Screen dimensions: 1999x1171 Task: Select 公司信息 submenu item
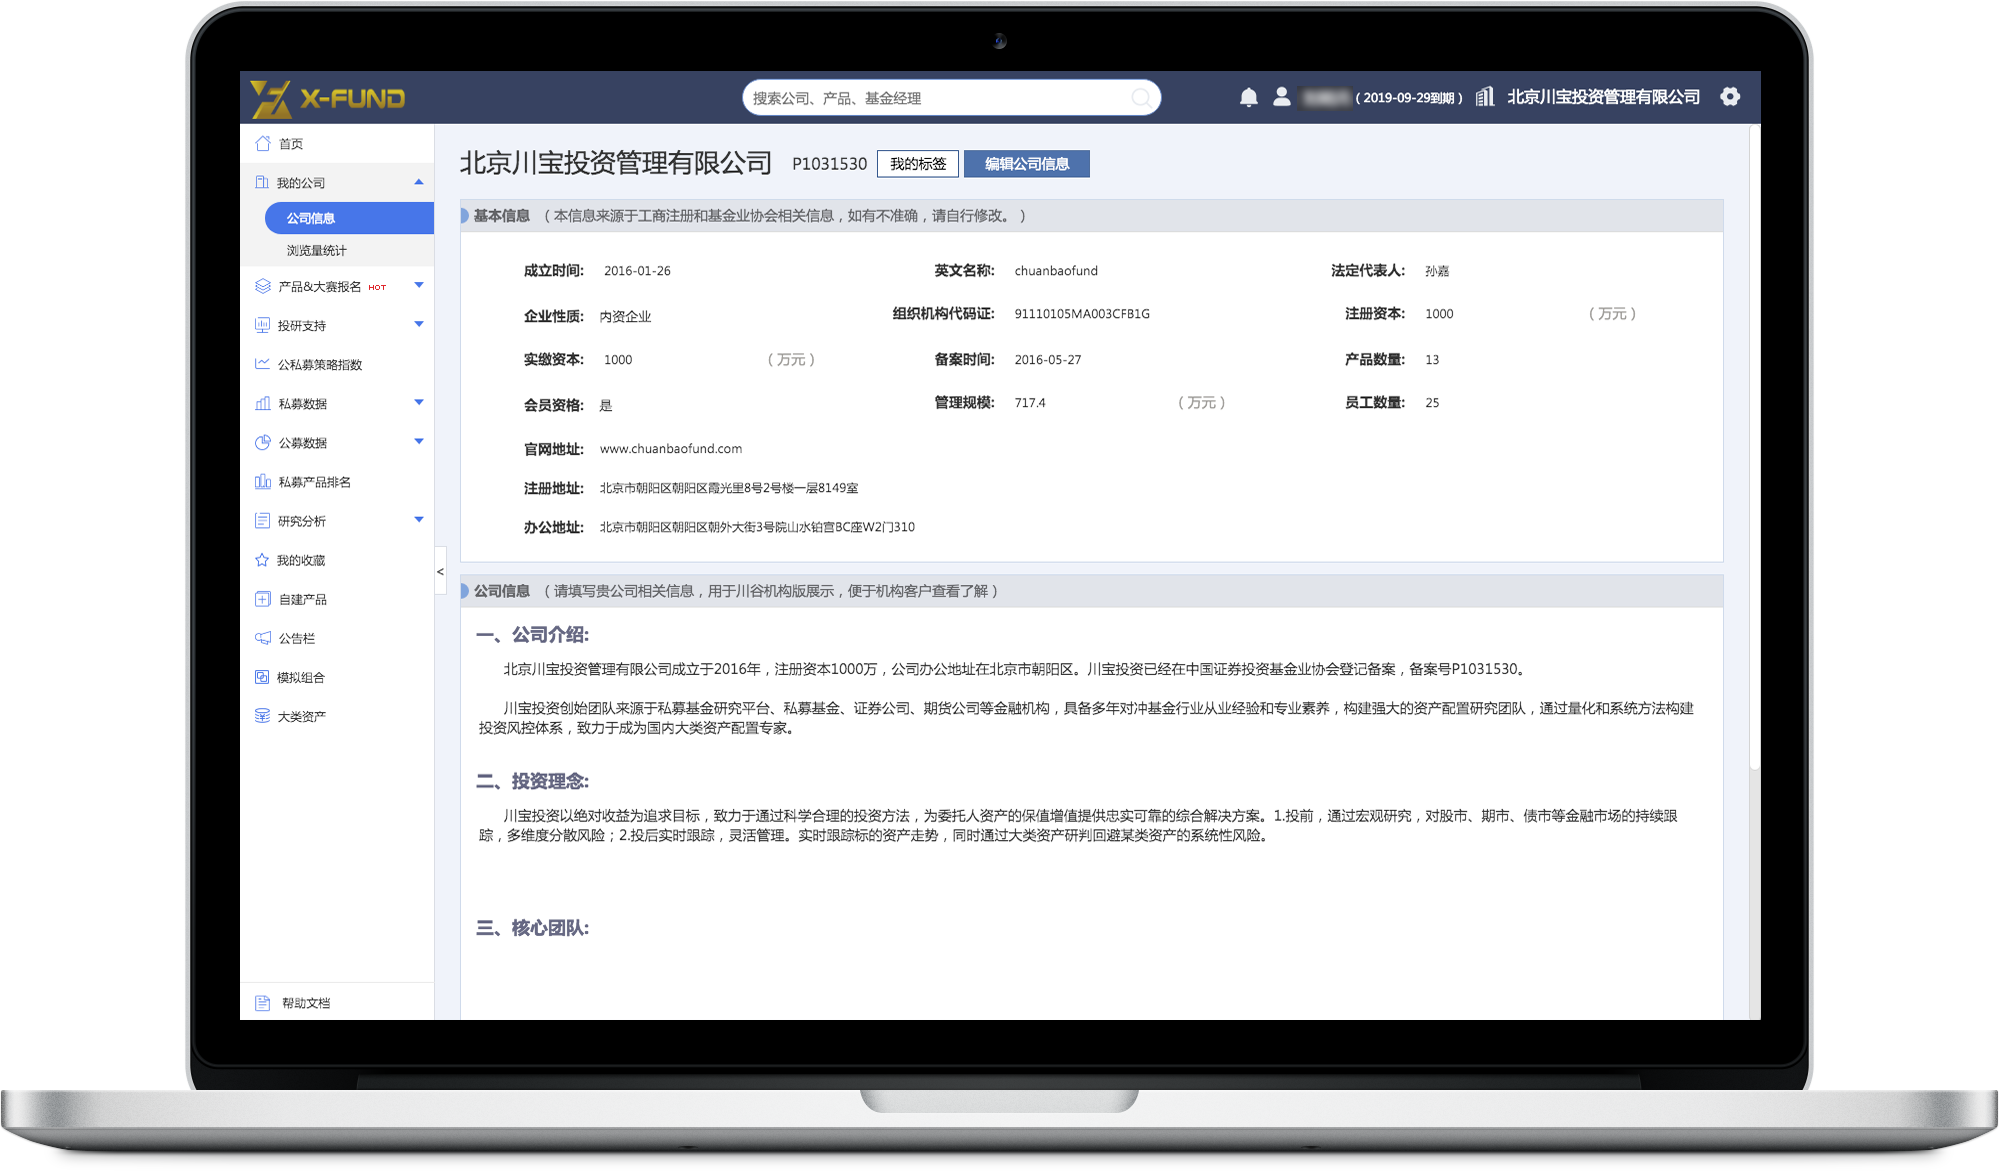(349, 218)
